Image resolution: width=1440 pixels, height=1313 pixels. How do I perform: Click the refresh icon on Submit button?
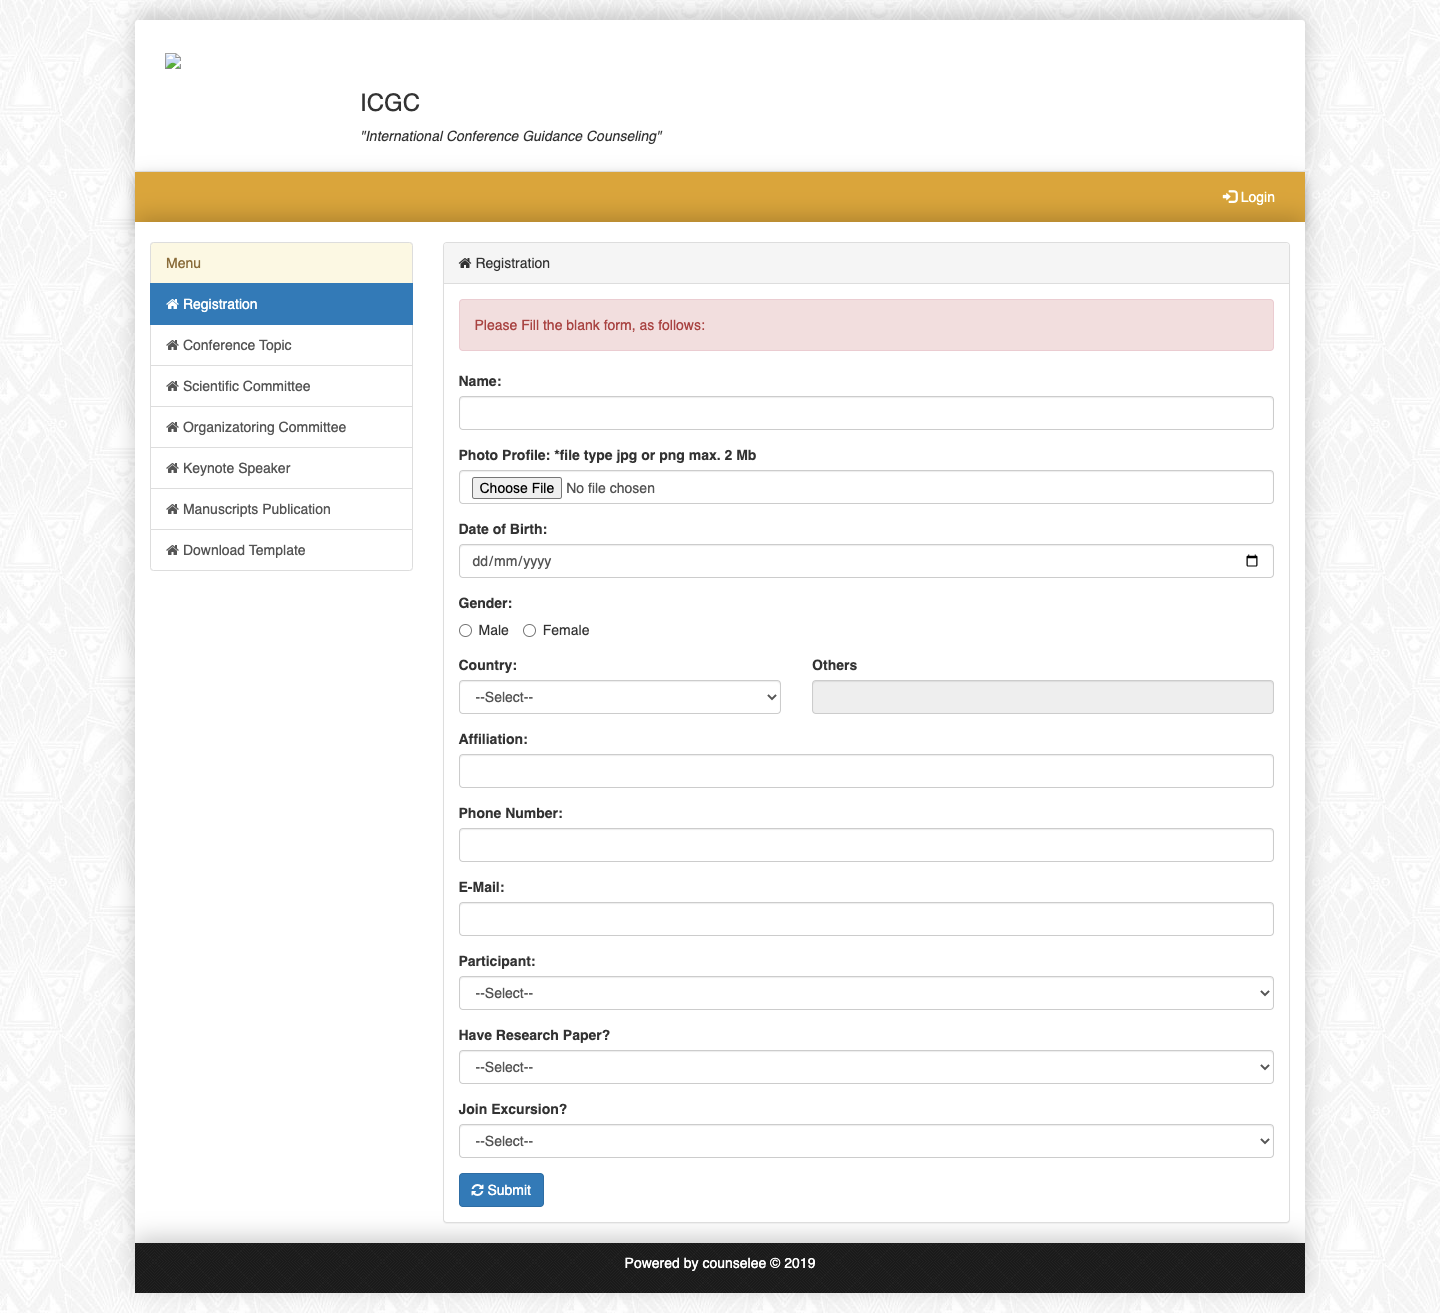click(478, 1190)
